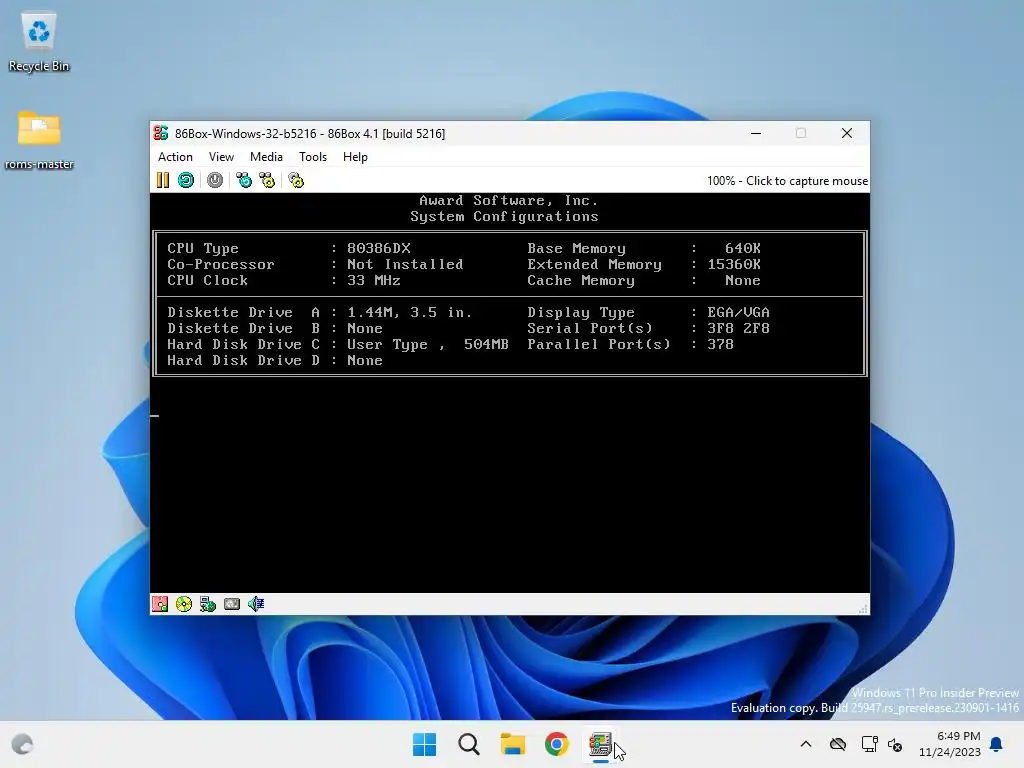Image resolution: width=1024 pixels, height=768 pixels.
Task: Open the View menu
Action: pos(221,157)
